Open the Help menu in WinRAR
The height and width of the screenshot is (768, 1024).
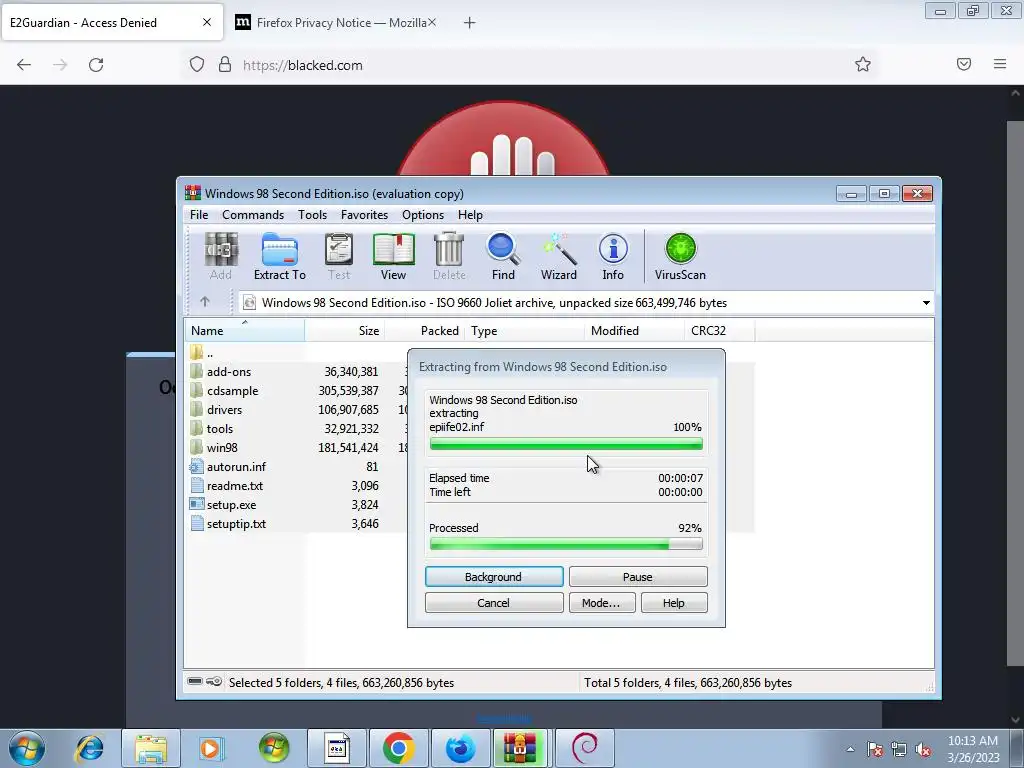470,215
